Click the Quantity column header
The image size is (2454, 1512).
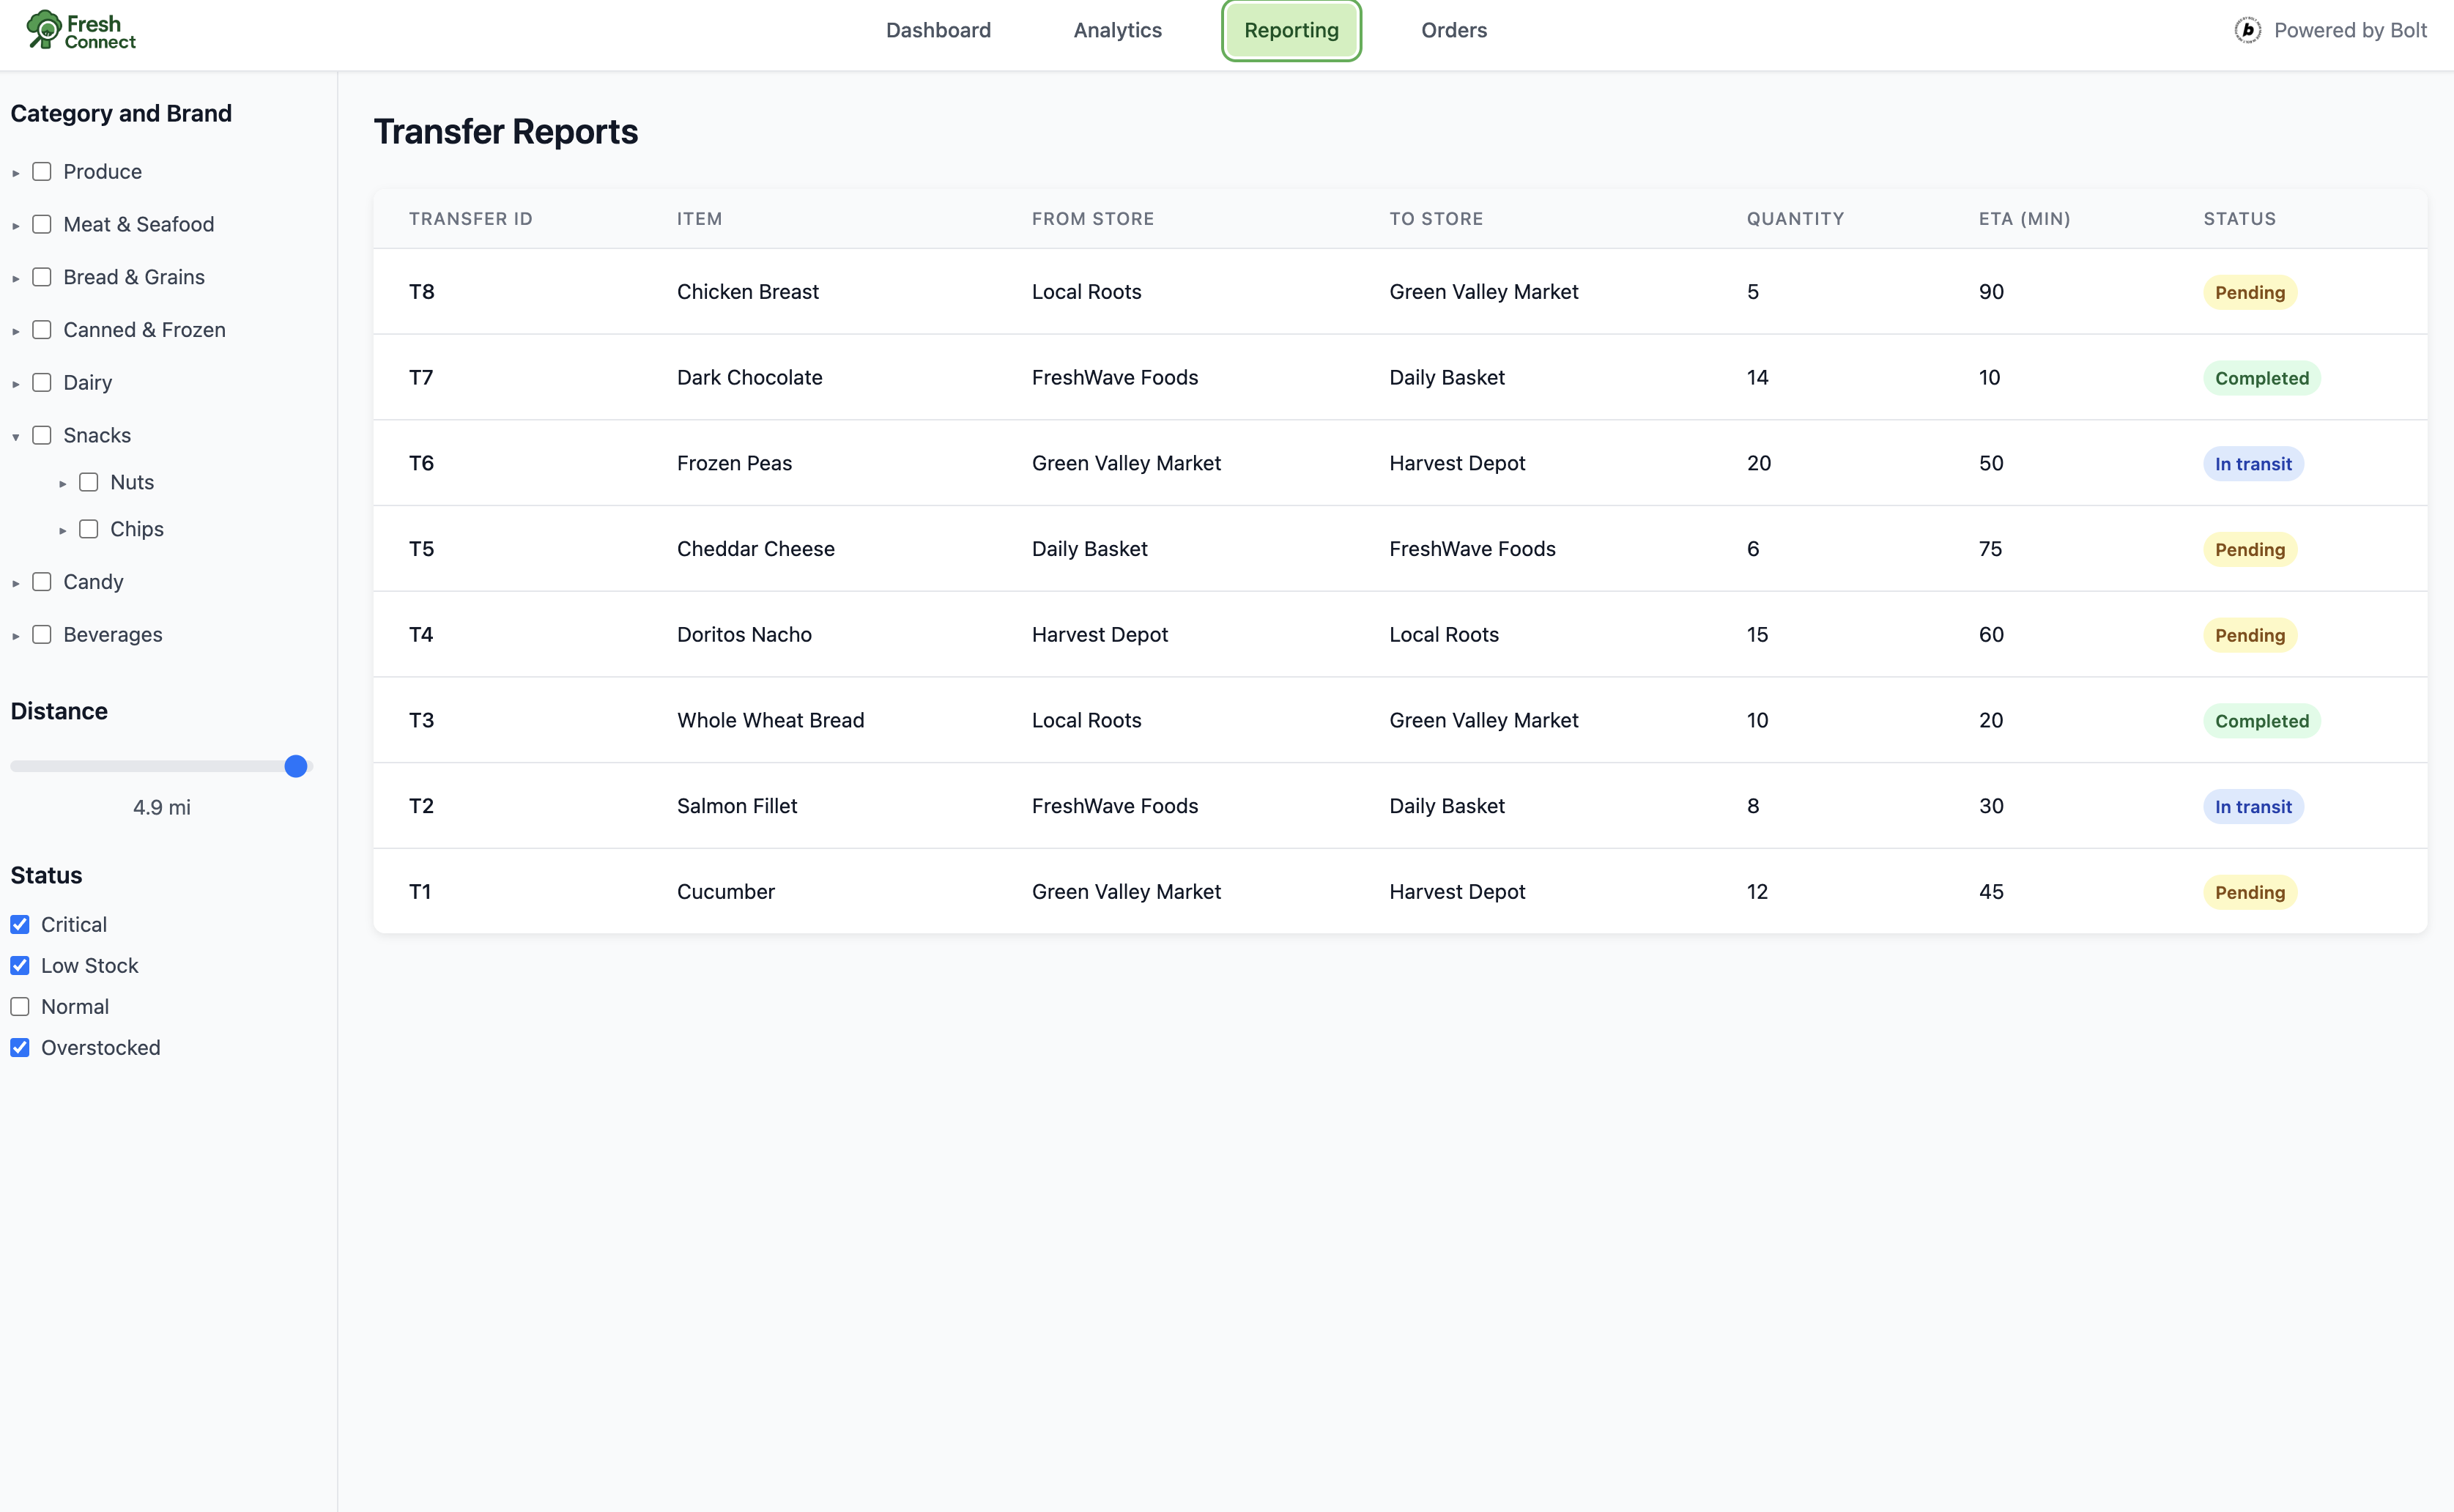(x=1794, y=218)
